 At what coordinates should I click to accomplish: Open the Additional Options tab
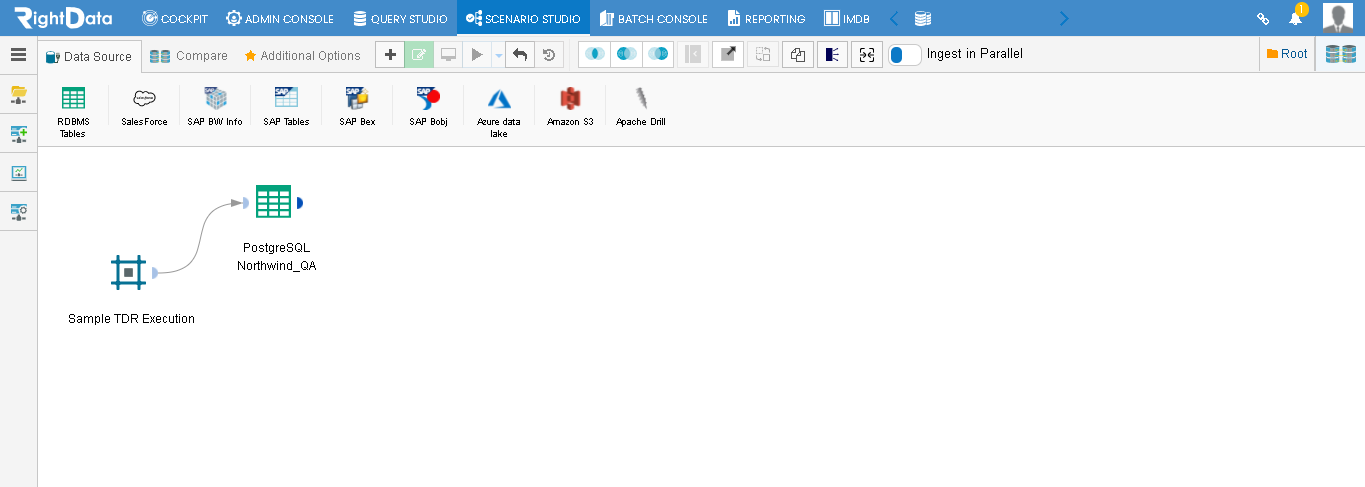pyautogui.click(x=302, y=56)
